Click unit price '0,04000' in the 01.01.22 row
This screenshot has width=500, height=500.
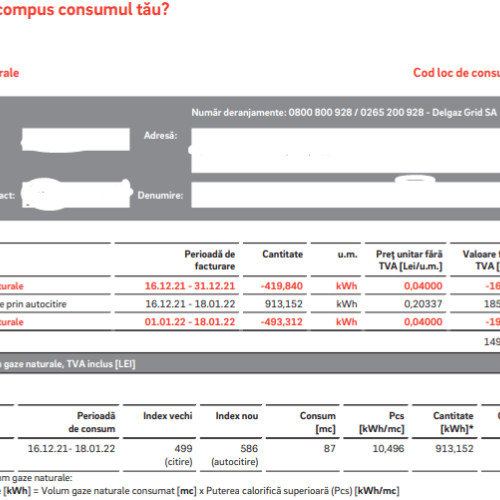(423, 322)
